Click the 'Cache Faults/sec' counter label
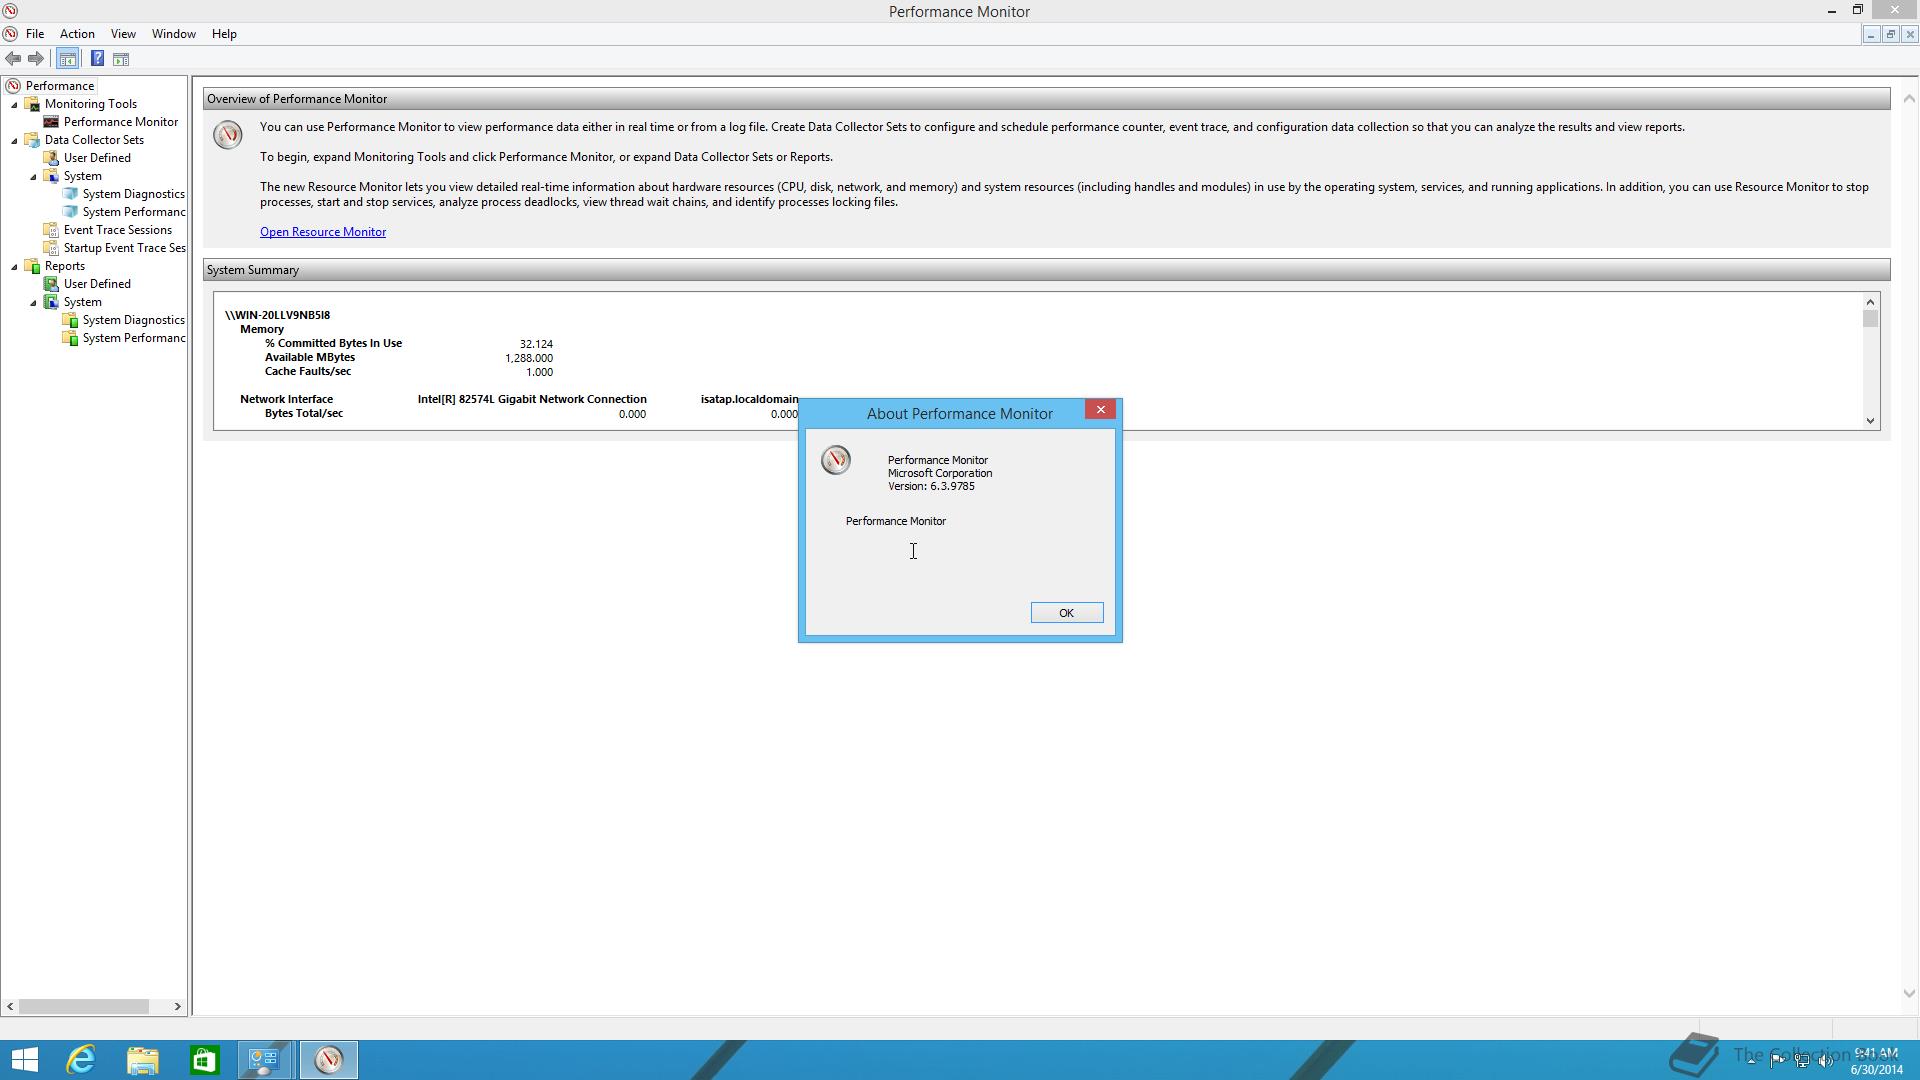The height and width of the screenshot is (1080, 1920). [308, 371]
